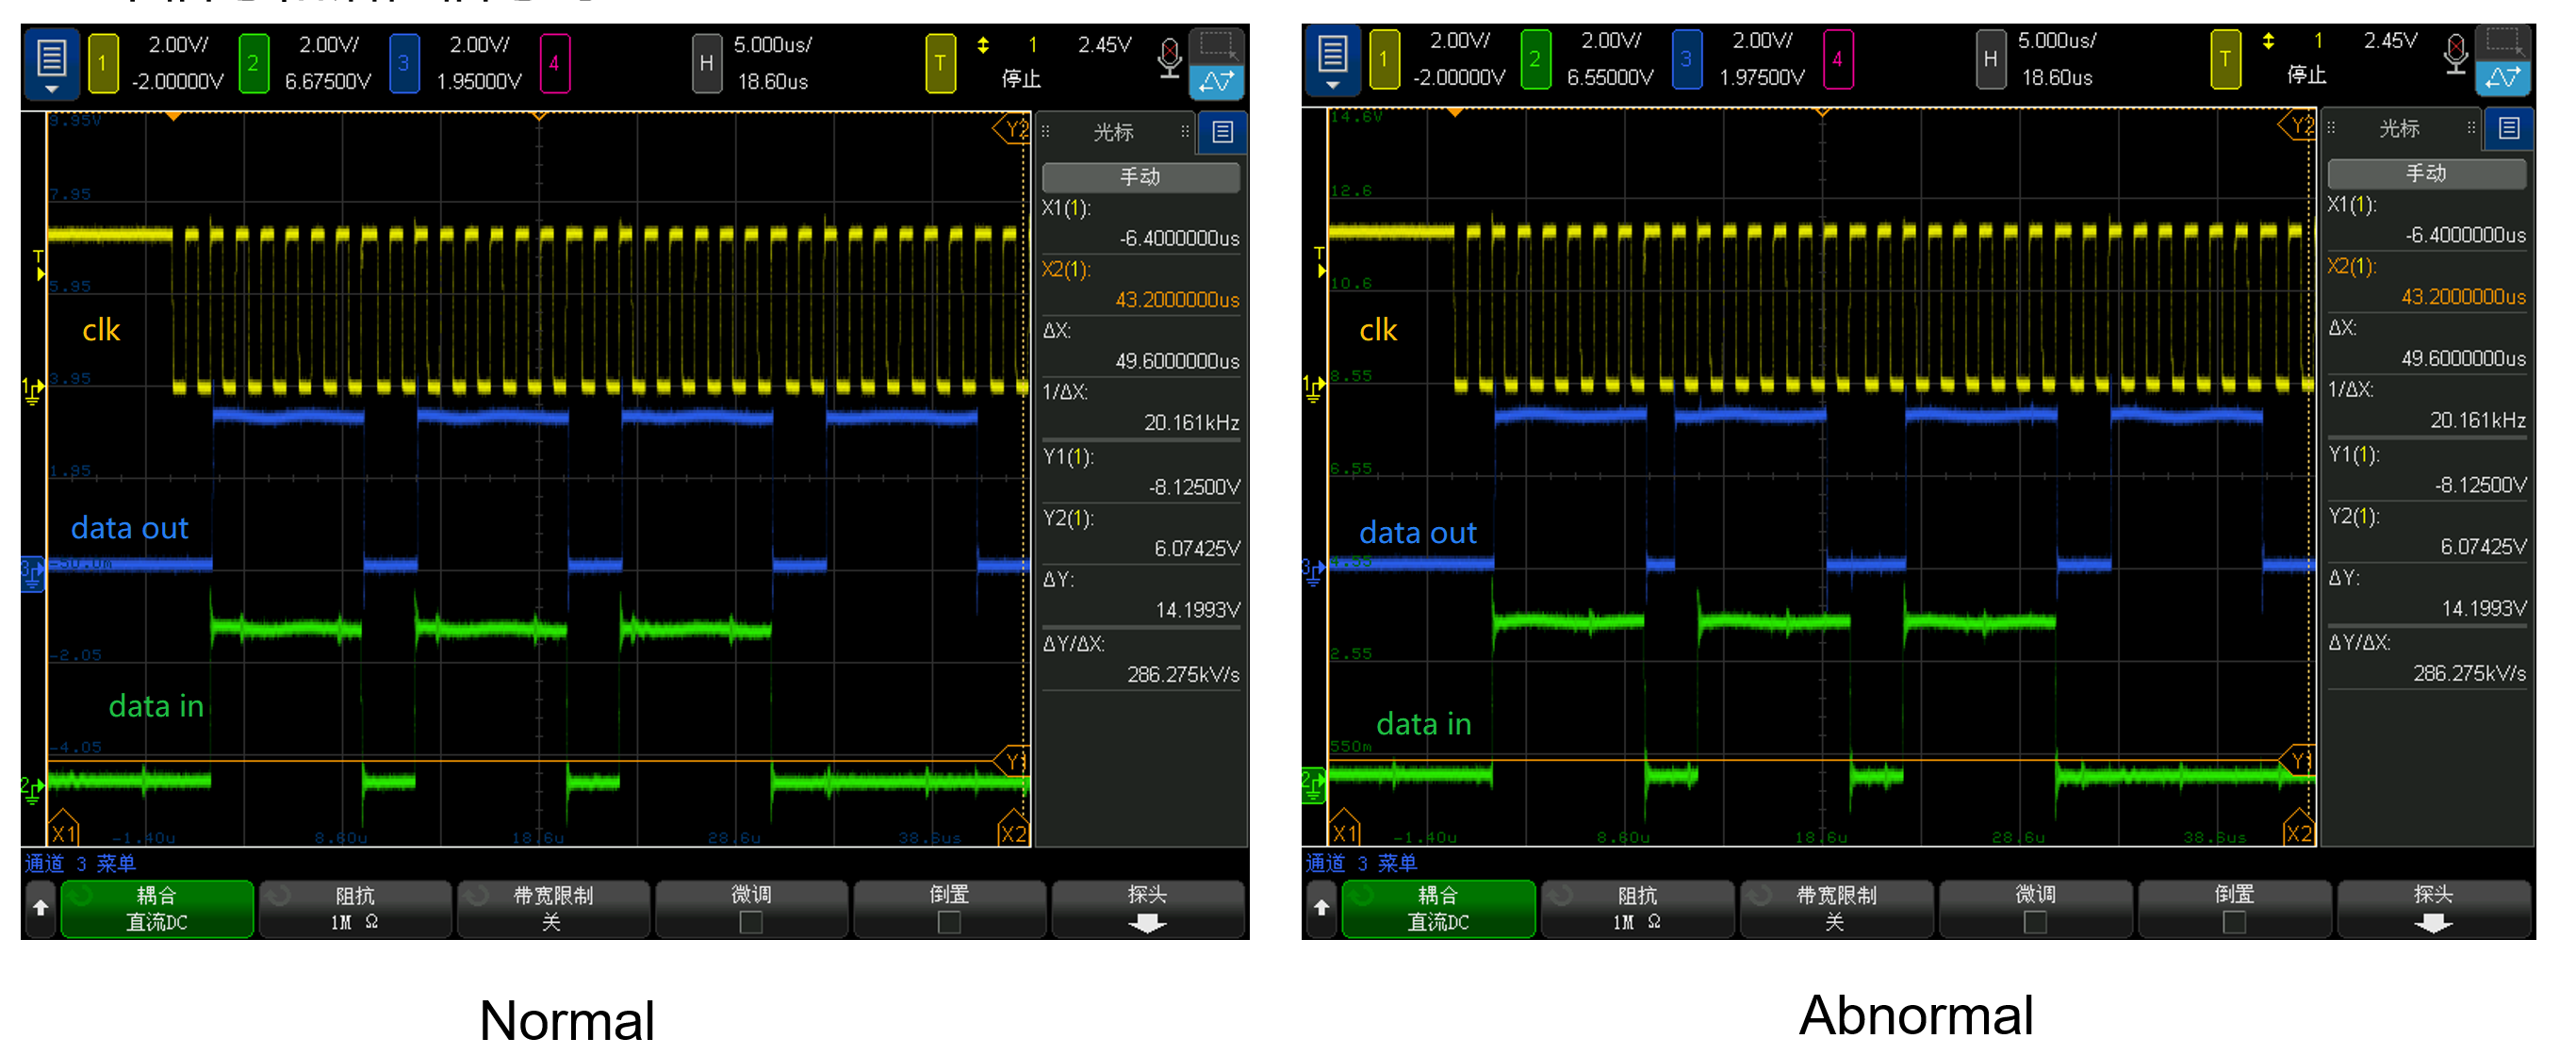Click back arrow softkey in Abnormal scope
This screenshot has height=1055, width=2576.
pyautogui.click(x=1321, y=907)
